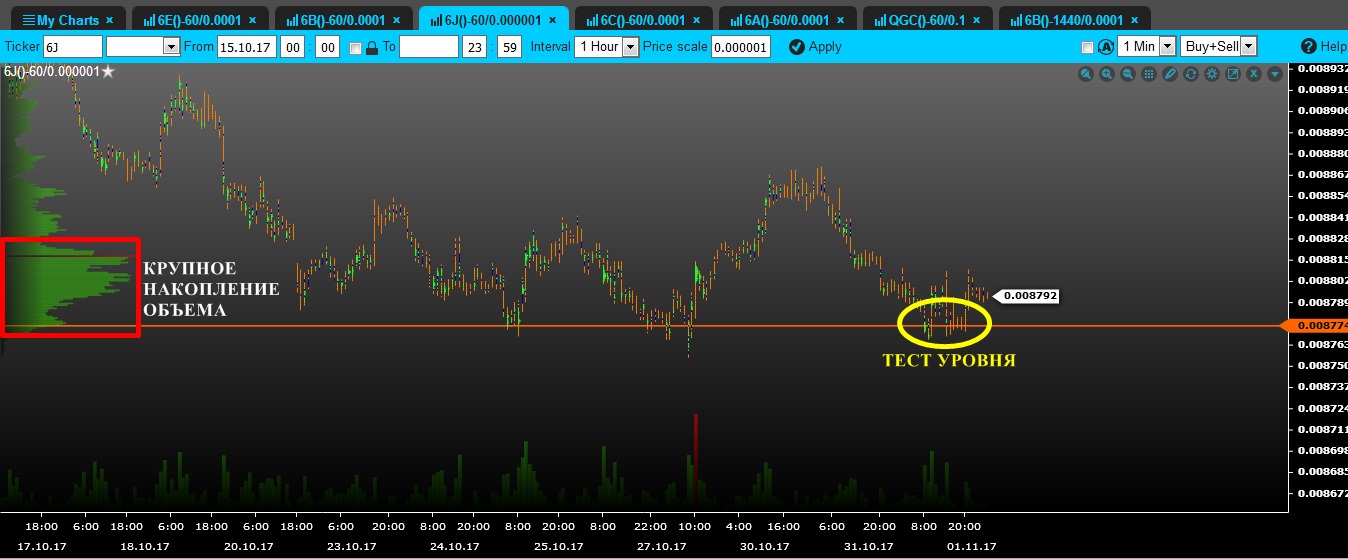Switch to the 6B()-1440/0.0001 tab
Viewport: 1348px width, 559px height.
(x=1074, y=20)
